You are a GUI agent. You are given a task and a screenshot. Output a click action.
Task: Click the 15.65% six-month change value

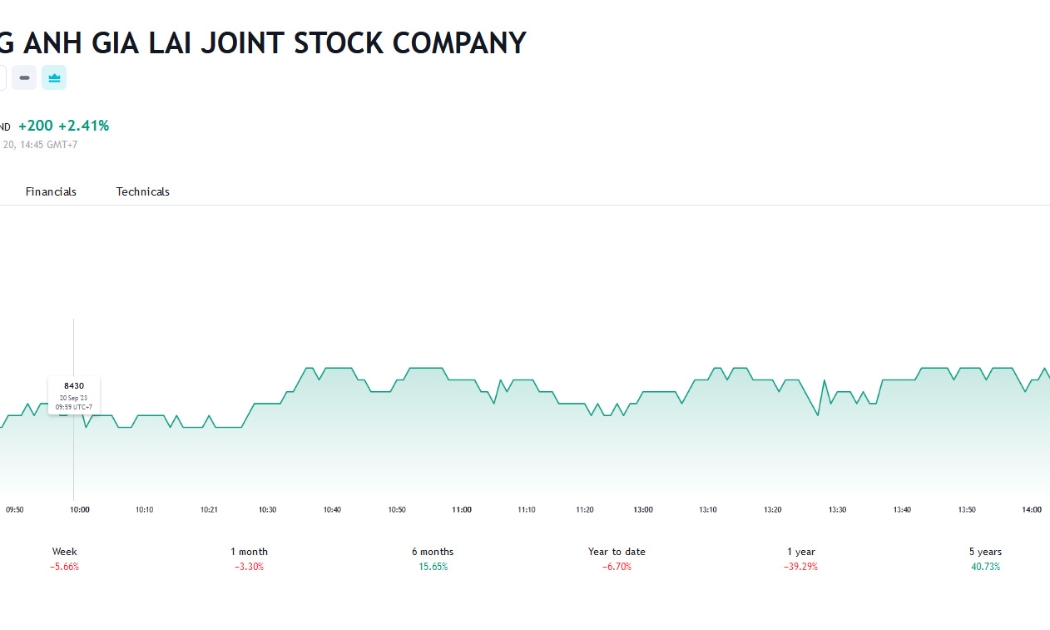point(433,566)
